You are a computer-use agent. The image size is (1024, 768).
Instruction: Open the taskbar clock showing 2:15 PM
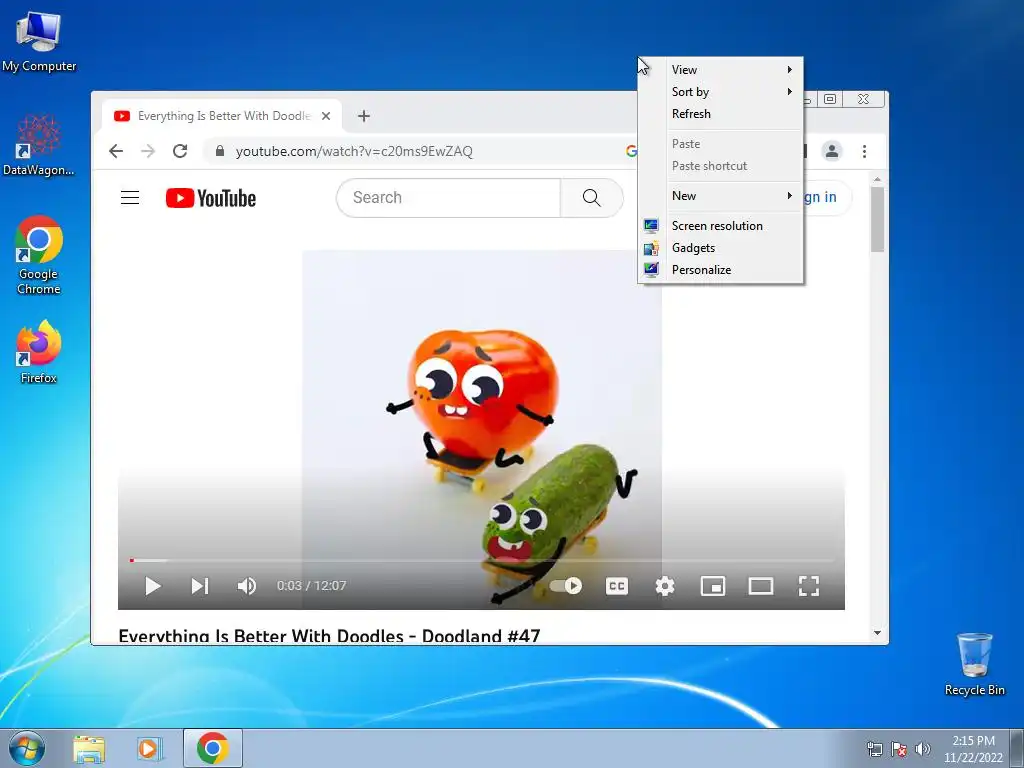coord(973,749)
